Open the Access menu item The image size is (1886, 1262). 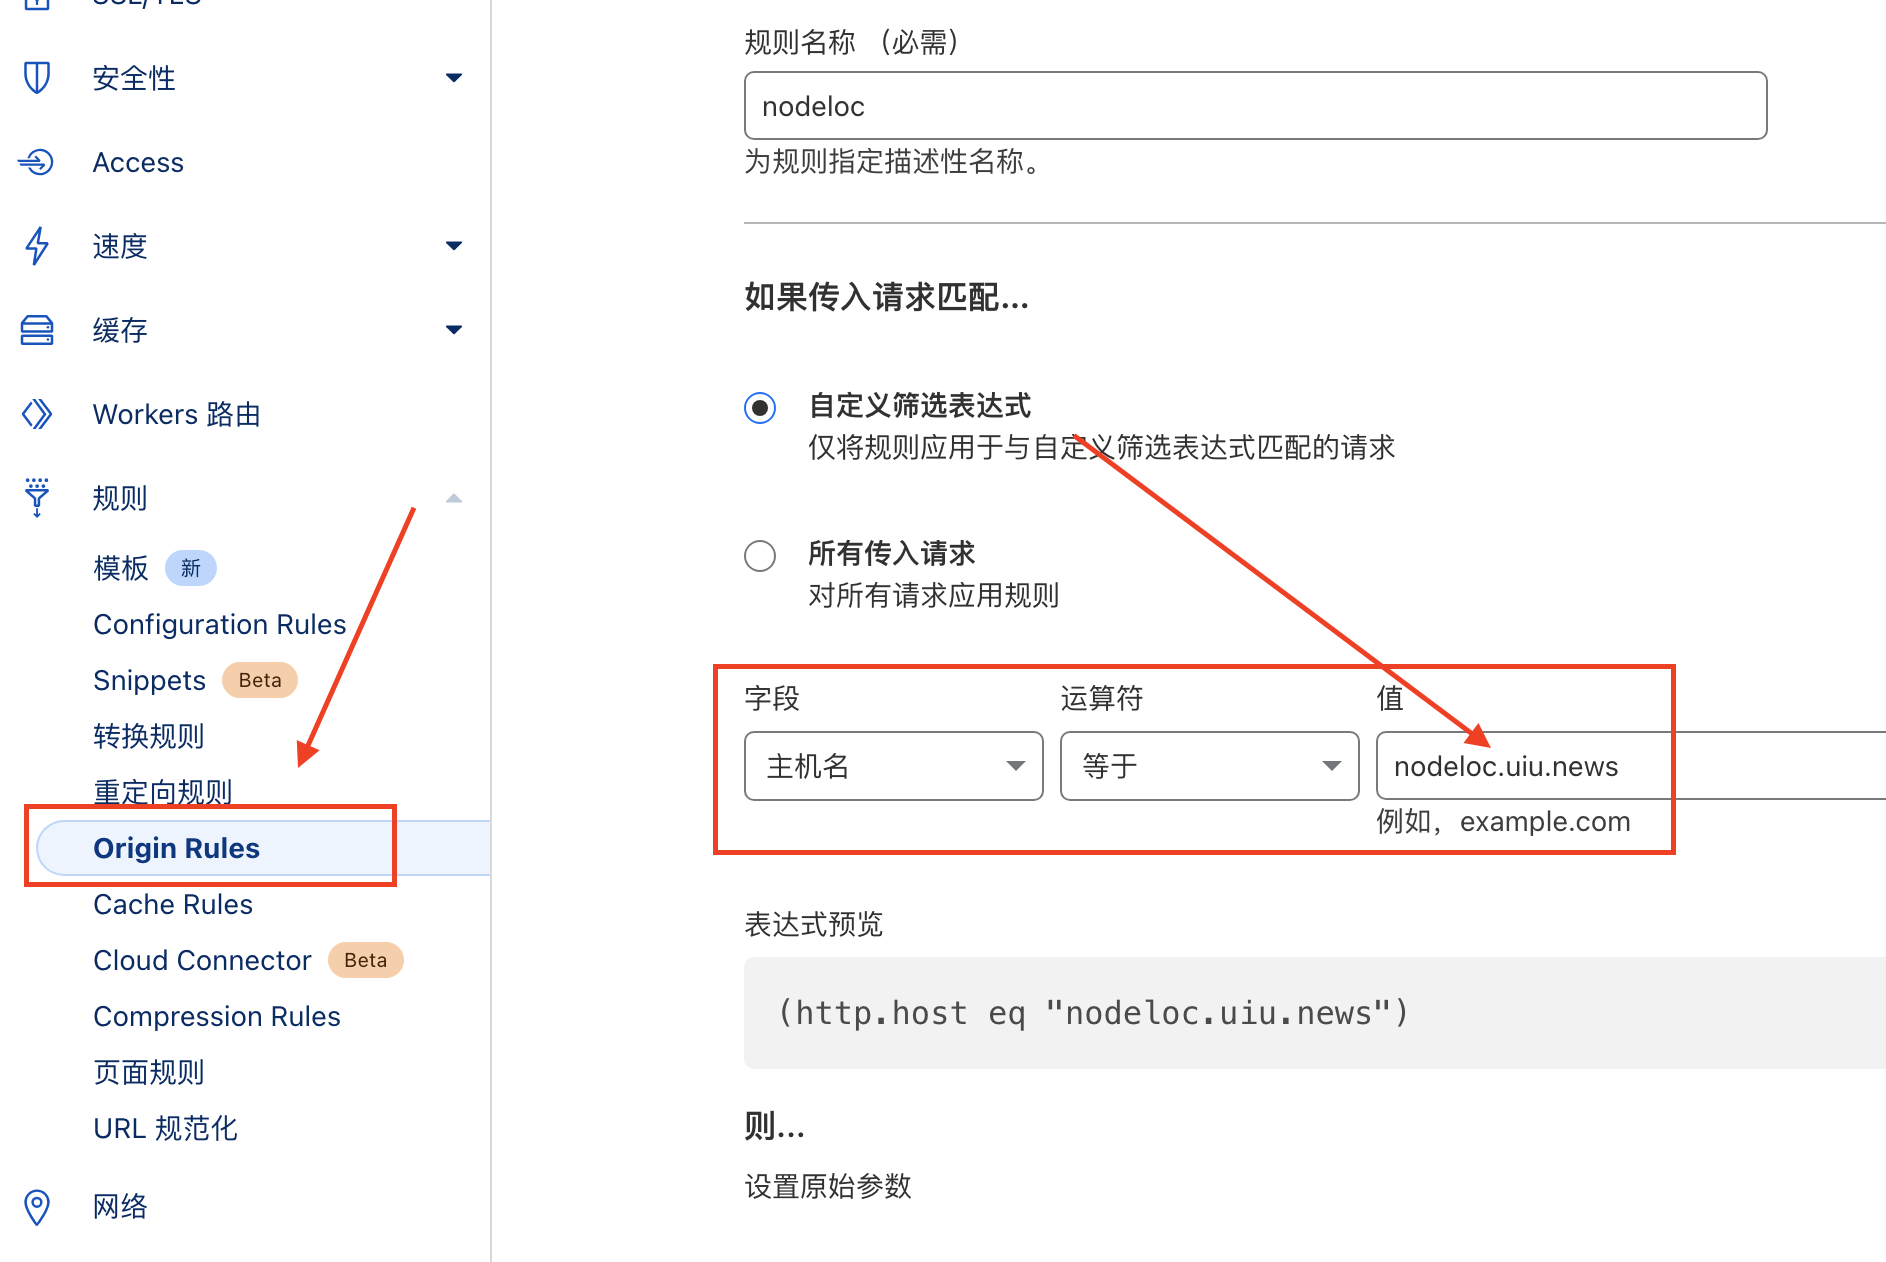click(138, 162)
